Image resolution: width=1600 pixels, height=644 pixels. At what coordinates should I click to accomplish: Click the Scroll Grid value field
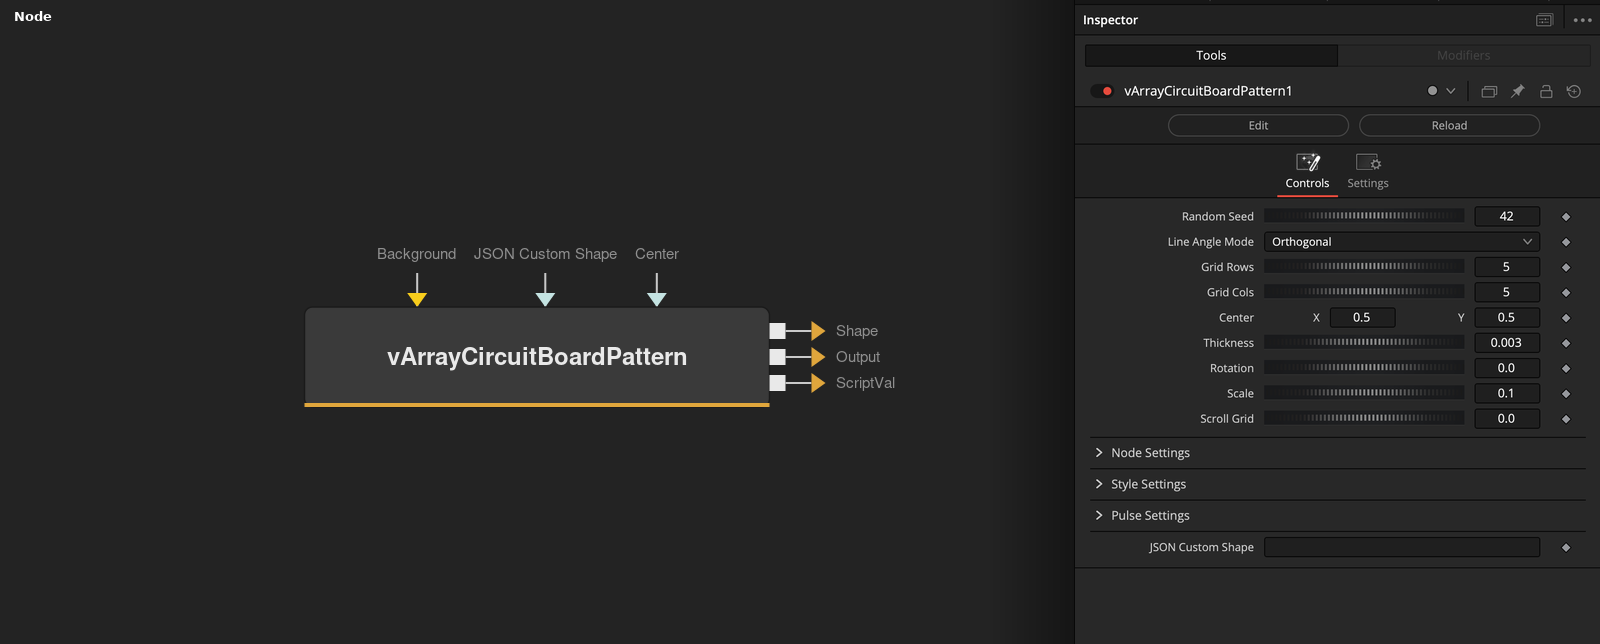click(x=1507, y=418)
